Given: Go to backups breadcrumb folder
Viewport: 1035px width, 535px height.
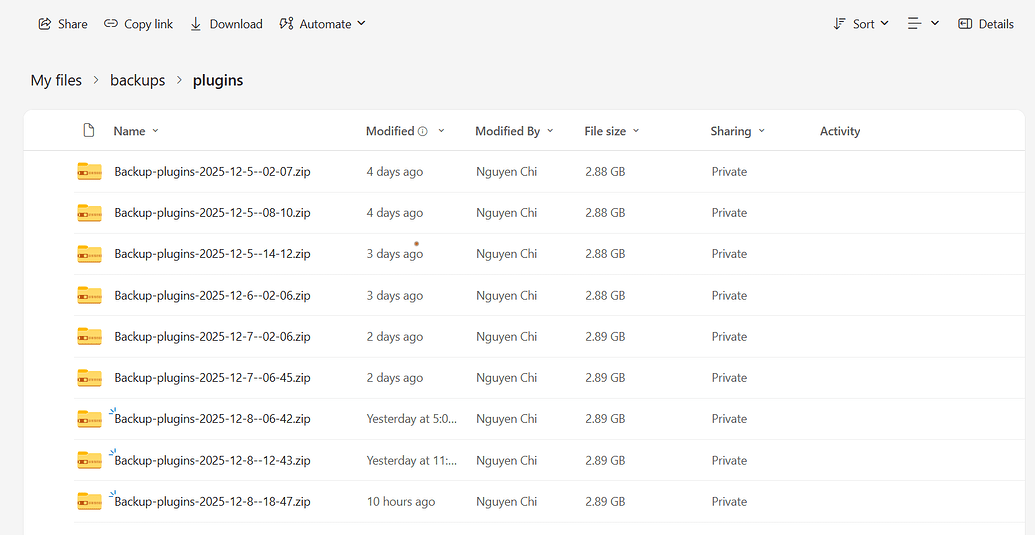Looking at the screenshot, I should (137, 80).
